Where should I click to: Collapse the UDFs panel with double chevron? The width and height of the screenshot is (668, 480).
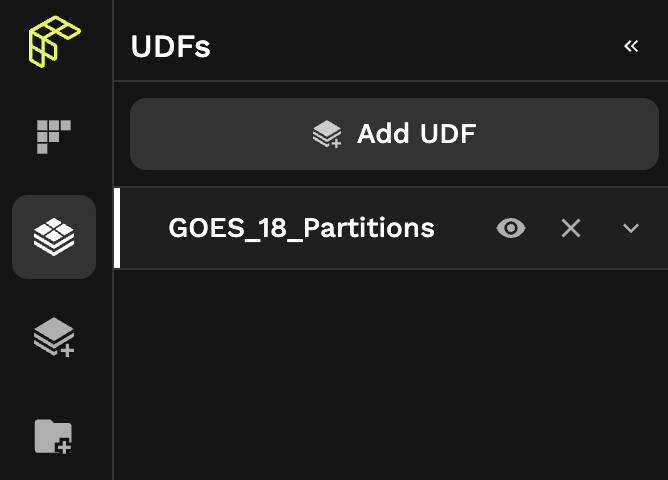(631, 46)
